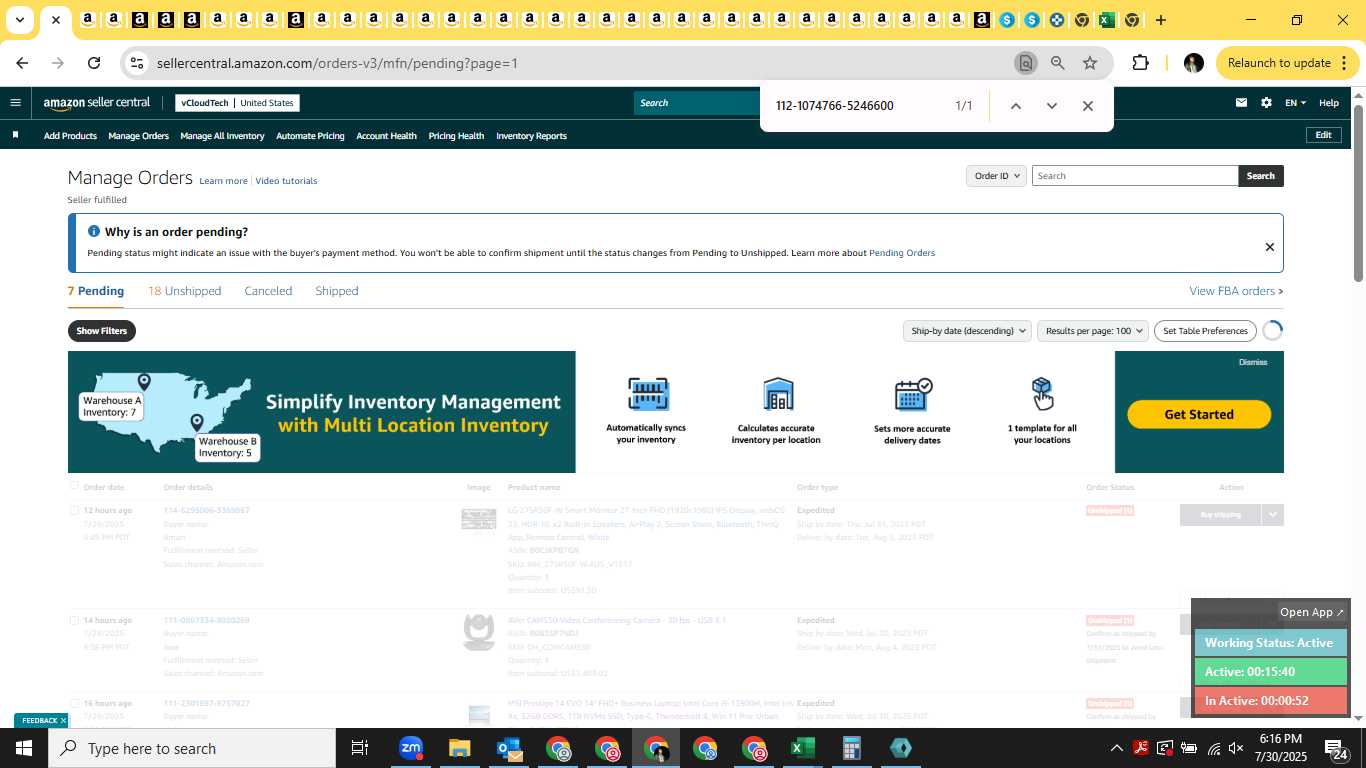Image resolution: width=1366 pixels, height=768 pixels.
Task: Switch to the Canceled orders tab
Action: 268,291
